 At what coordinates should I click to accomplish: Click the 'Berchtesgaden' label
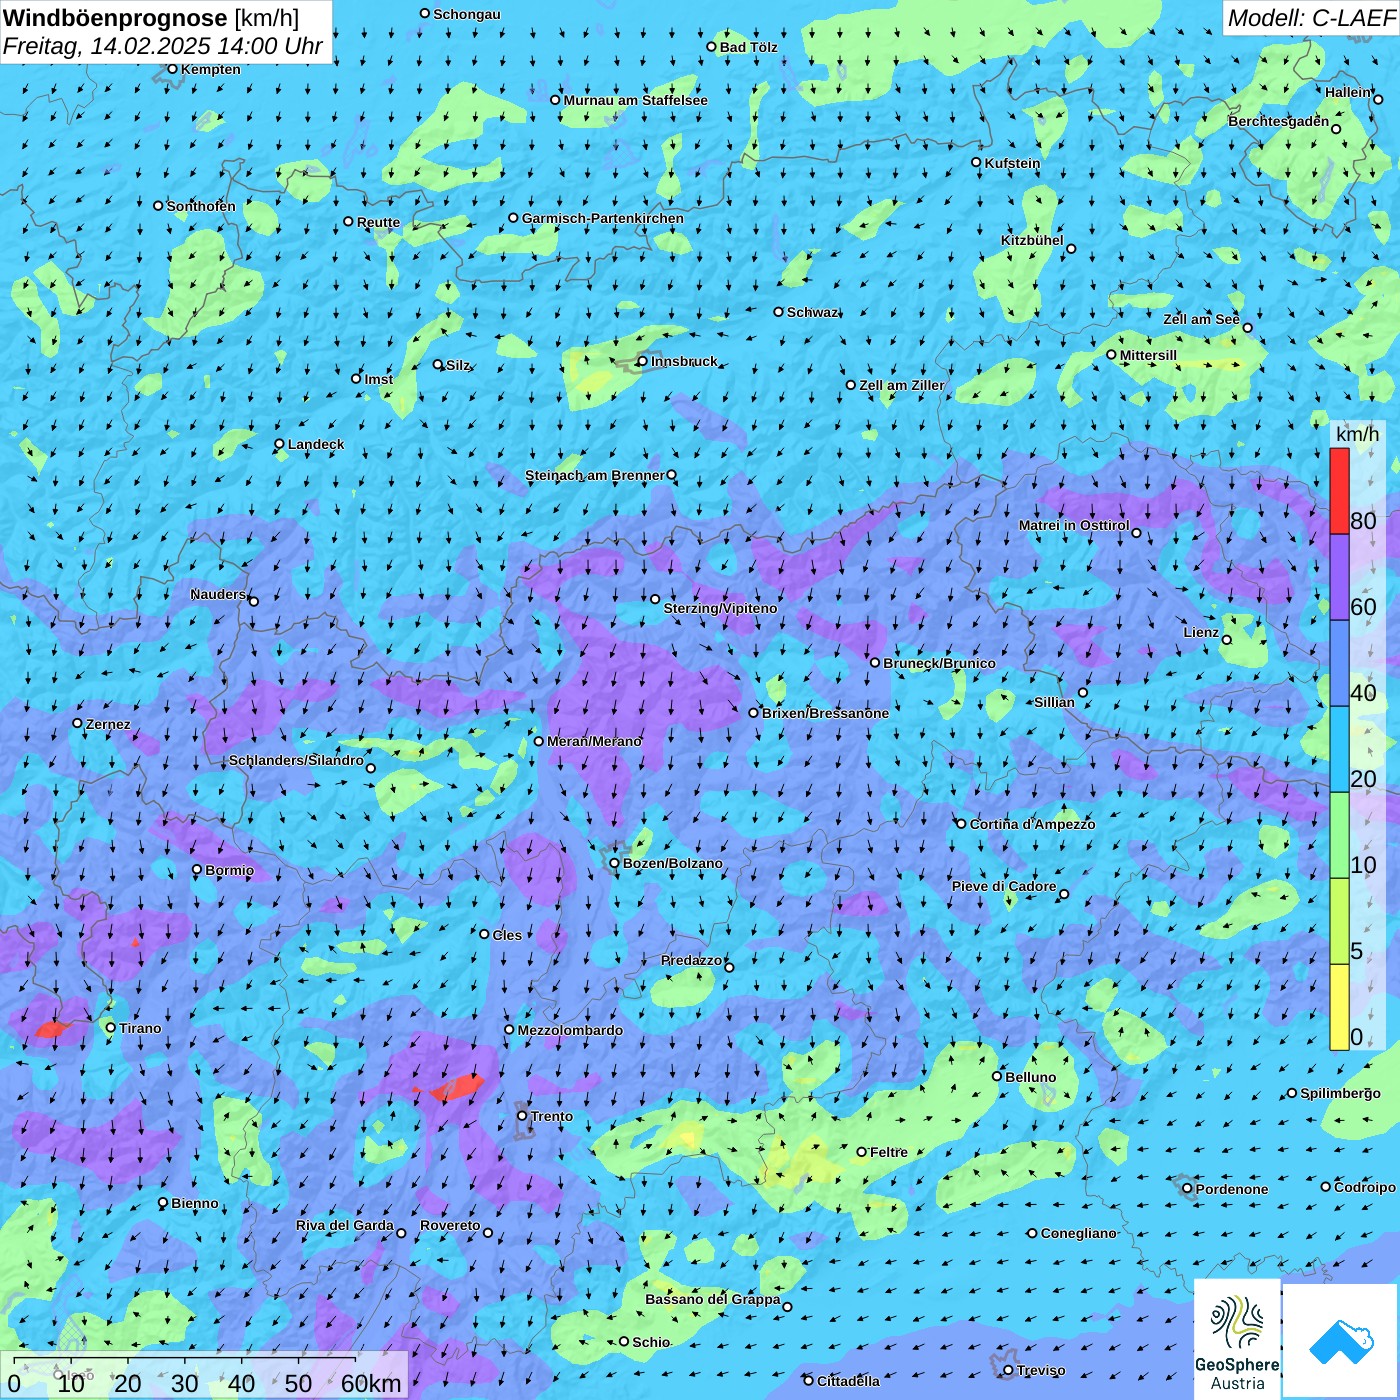point(1279,121)
